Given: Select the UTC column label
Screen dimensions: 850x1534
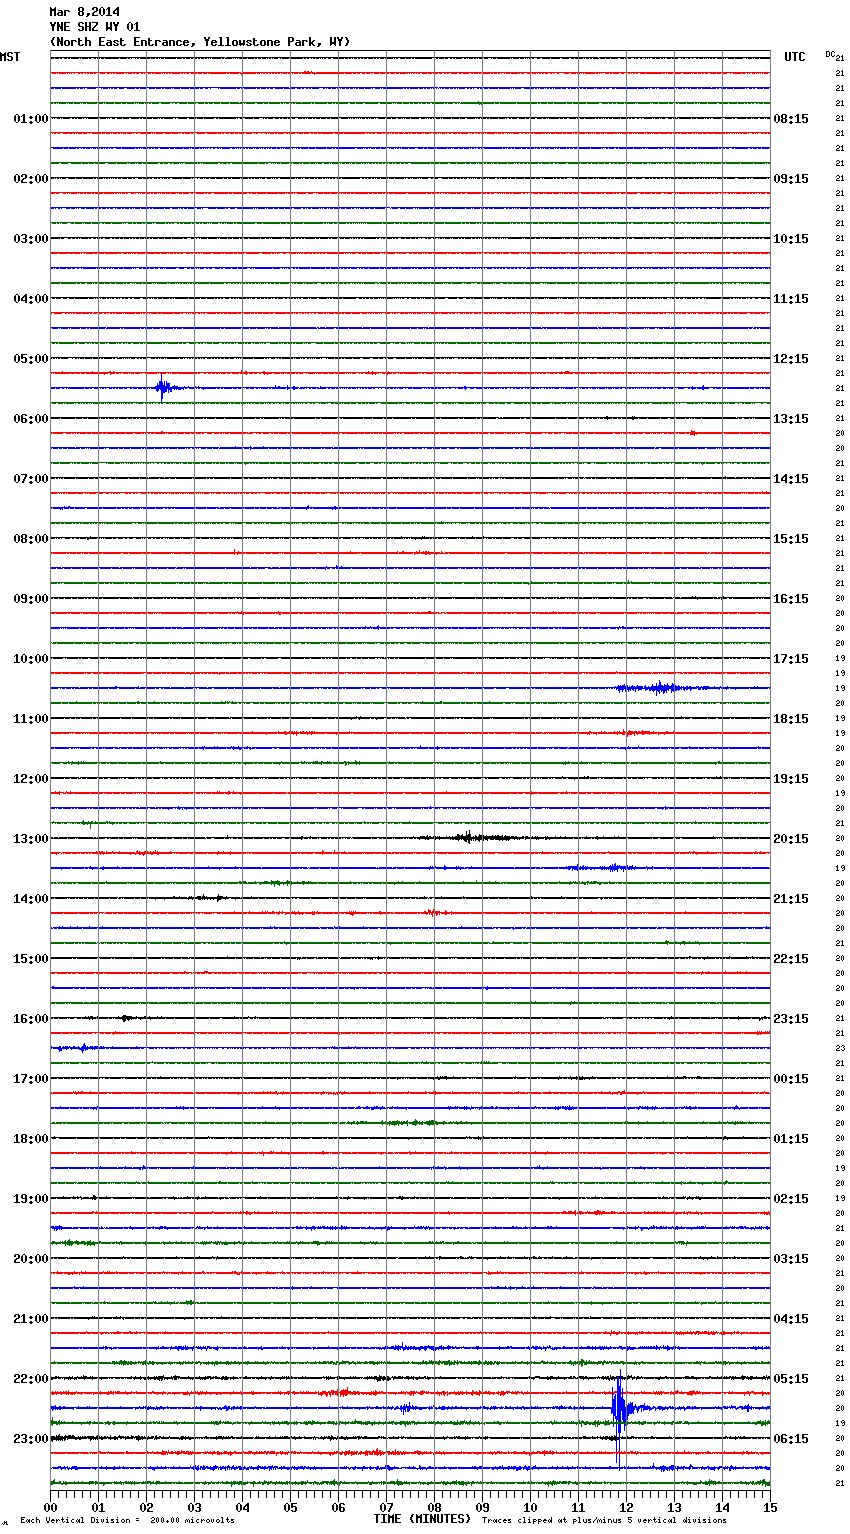Looking at the screenshot, I should tap(794, 57).
